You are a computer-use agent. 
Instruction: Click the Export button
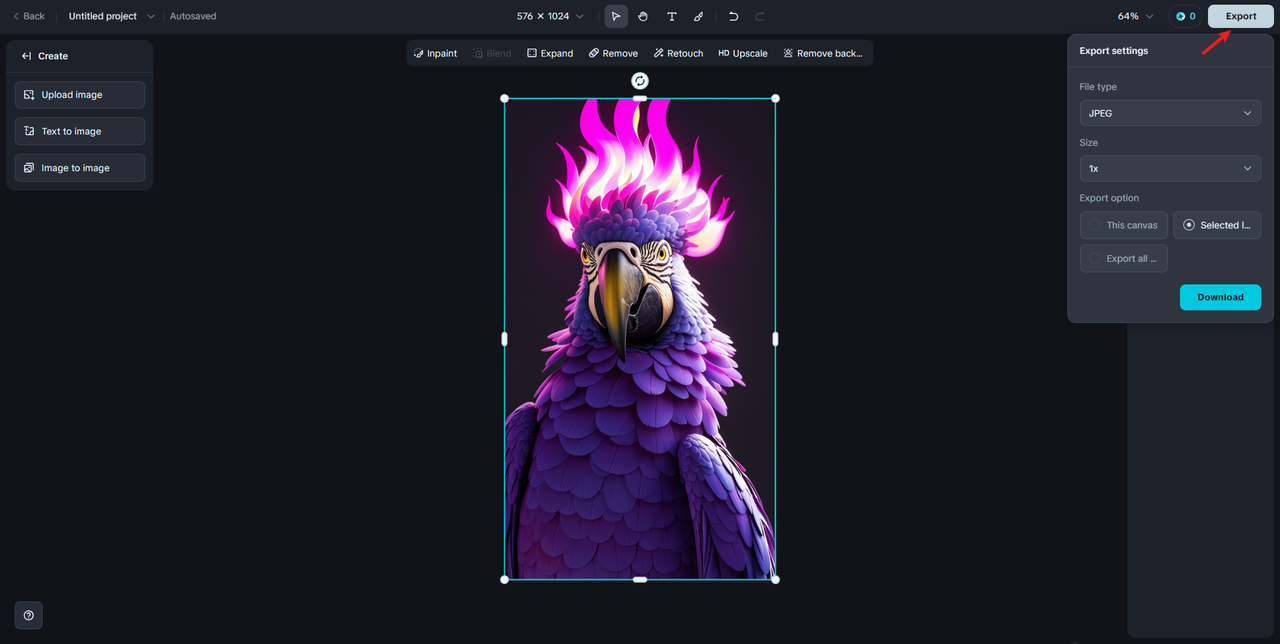[x=1241, y=16]
